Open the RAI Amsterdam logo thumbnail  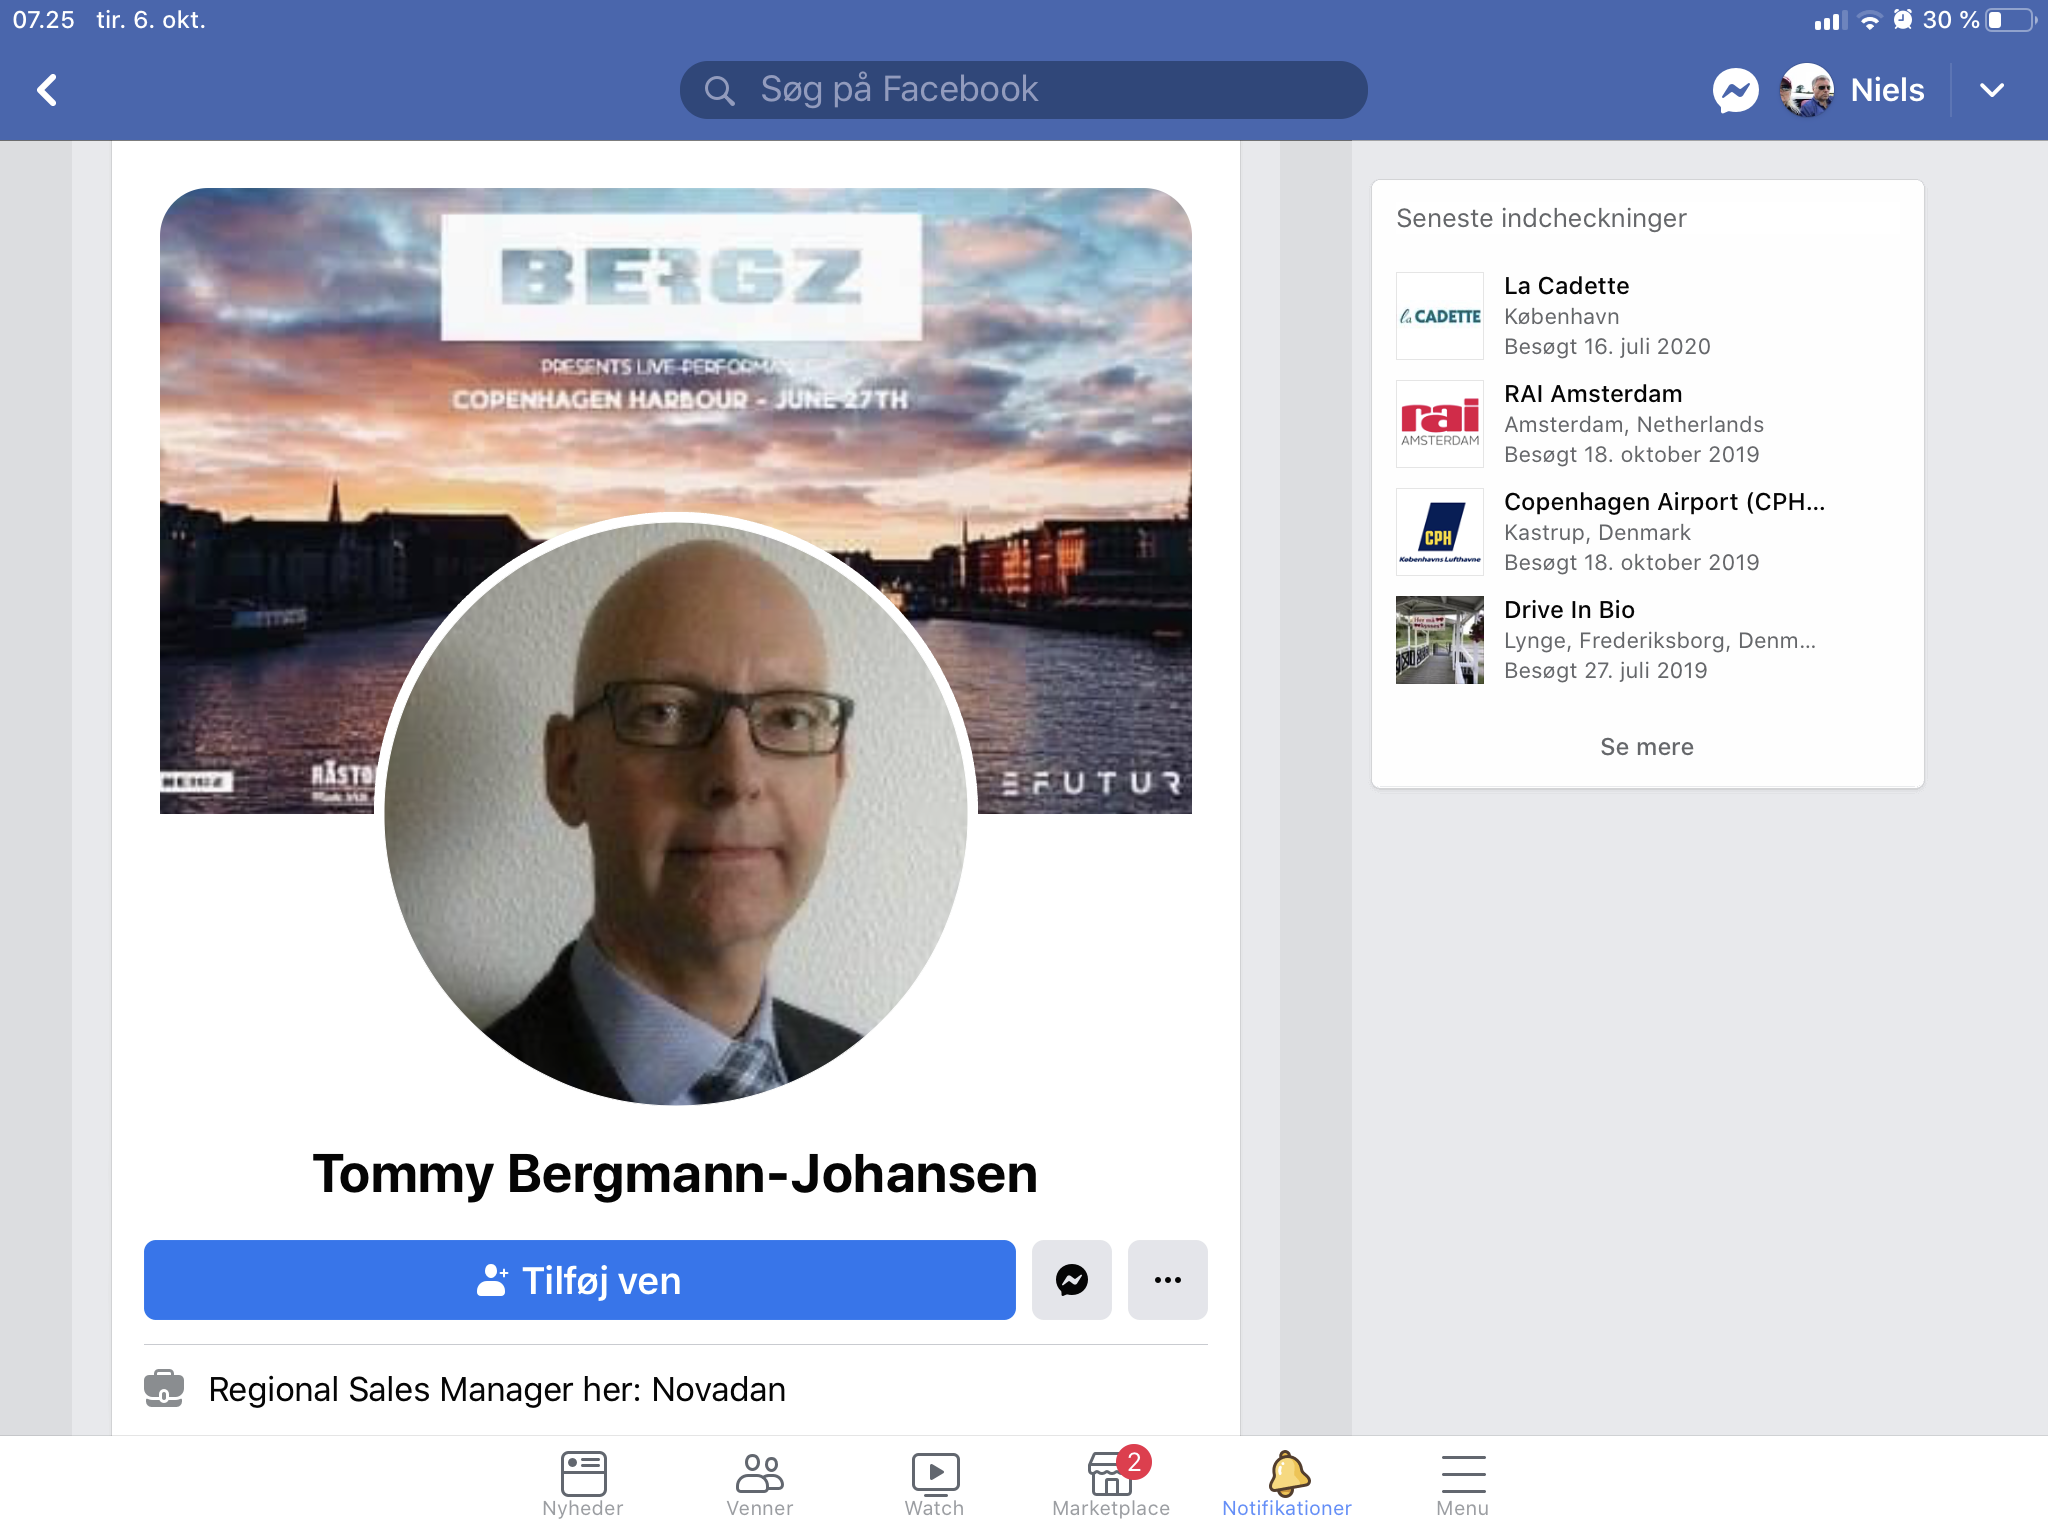point(1439,424)
